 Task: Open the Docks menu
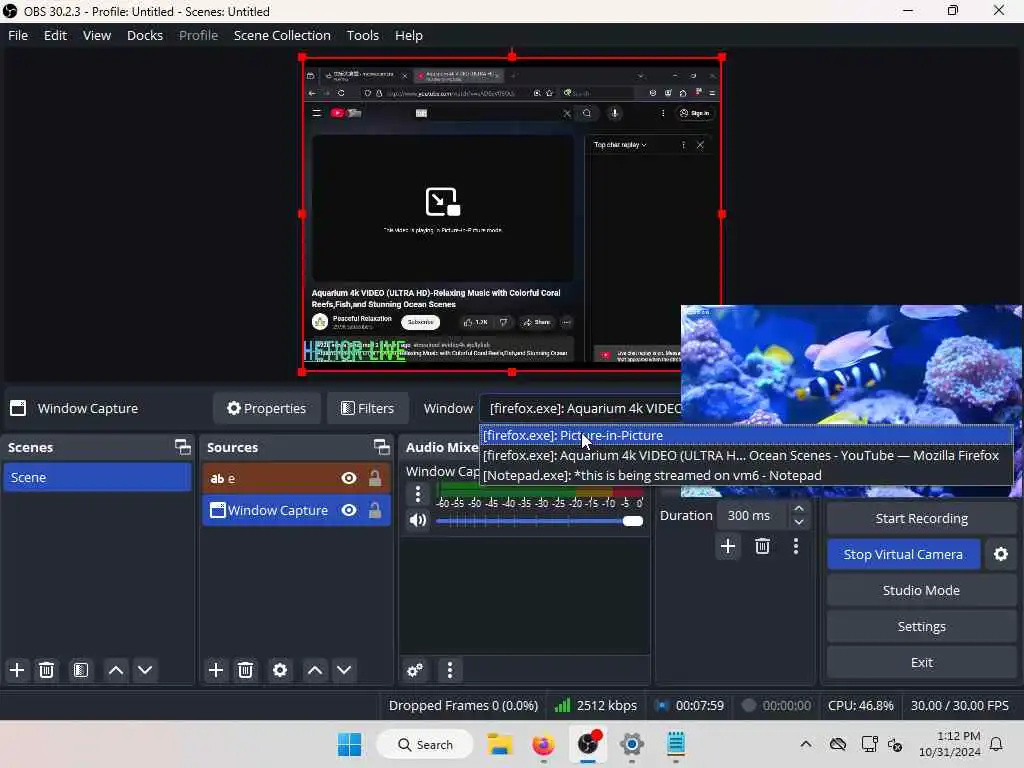[145, 35]
